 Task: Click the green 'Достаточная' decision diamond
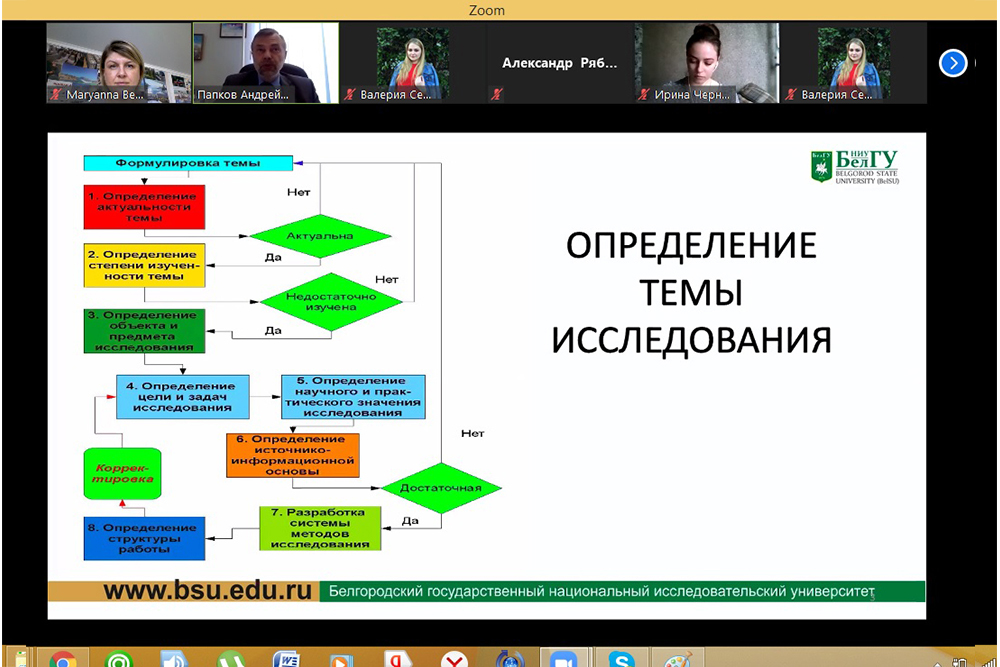click(441, 488)
